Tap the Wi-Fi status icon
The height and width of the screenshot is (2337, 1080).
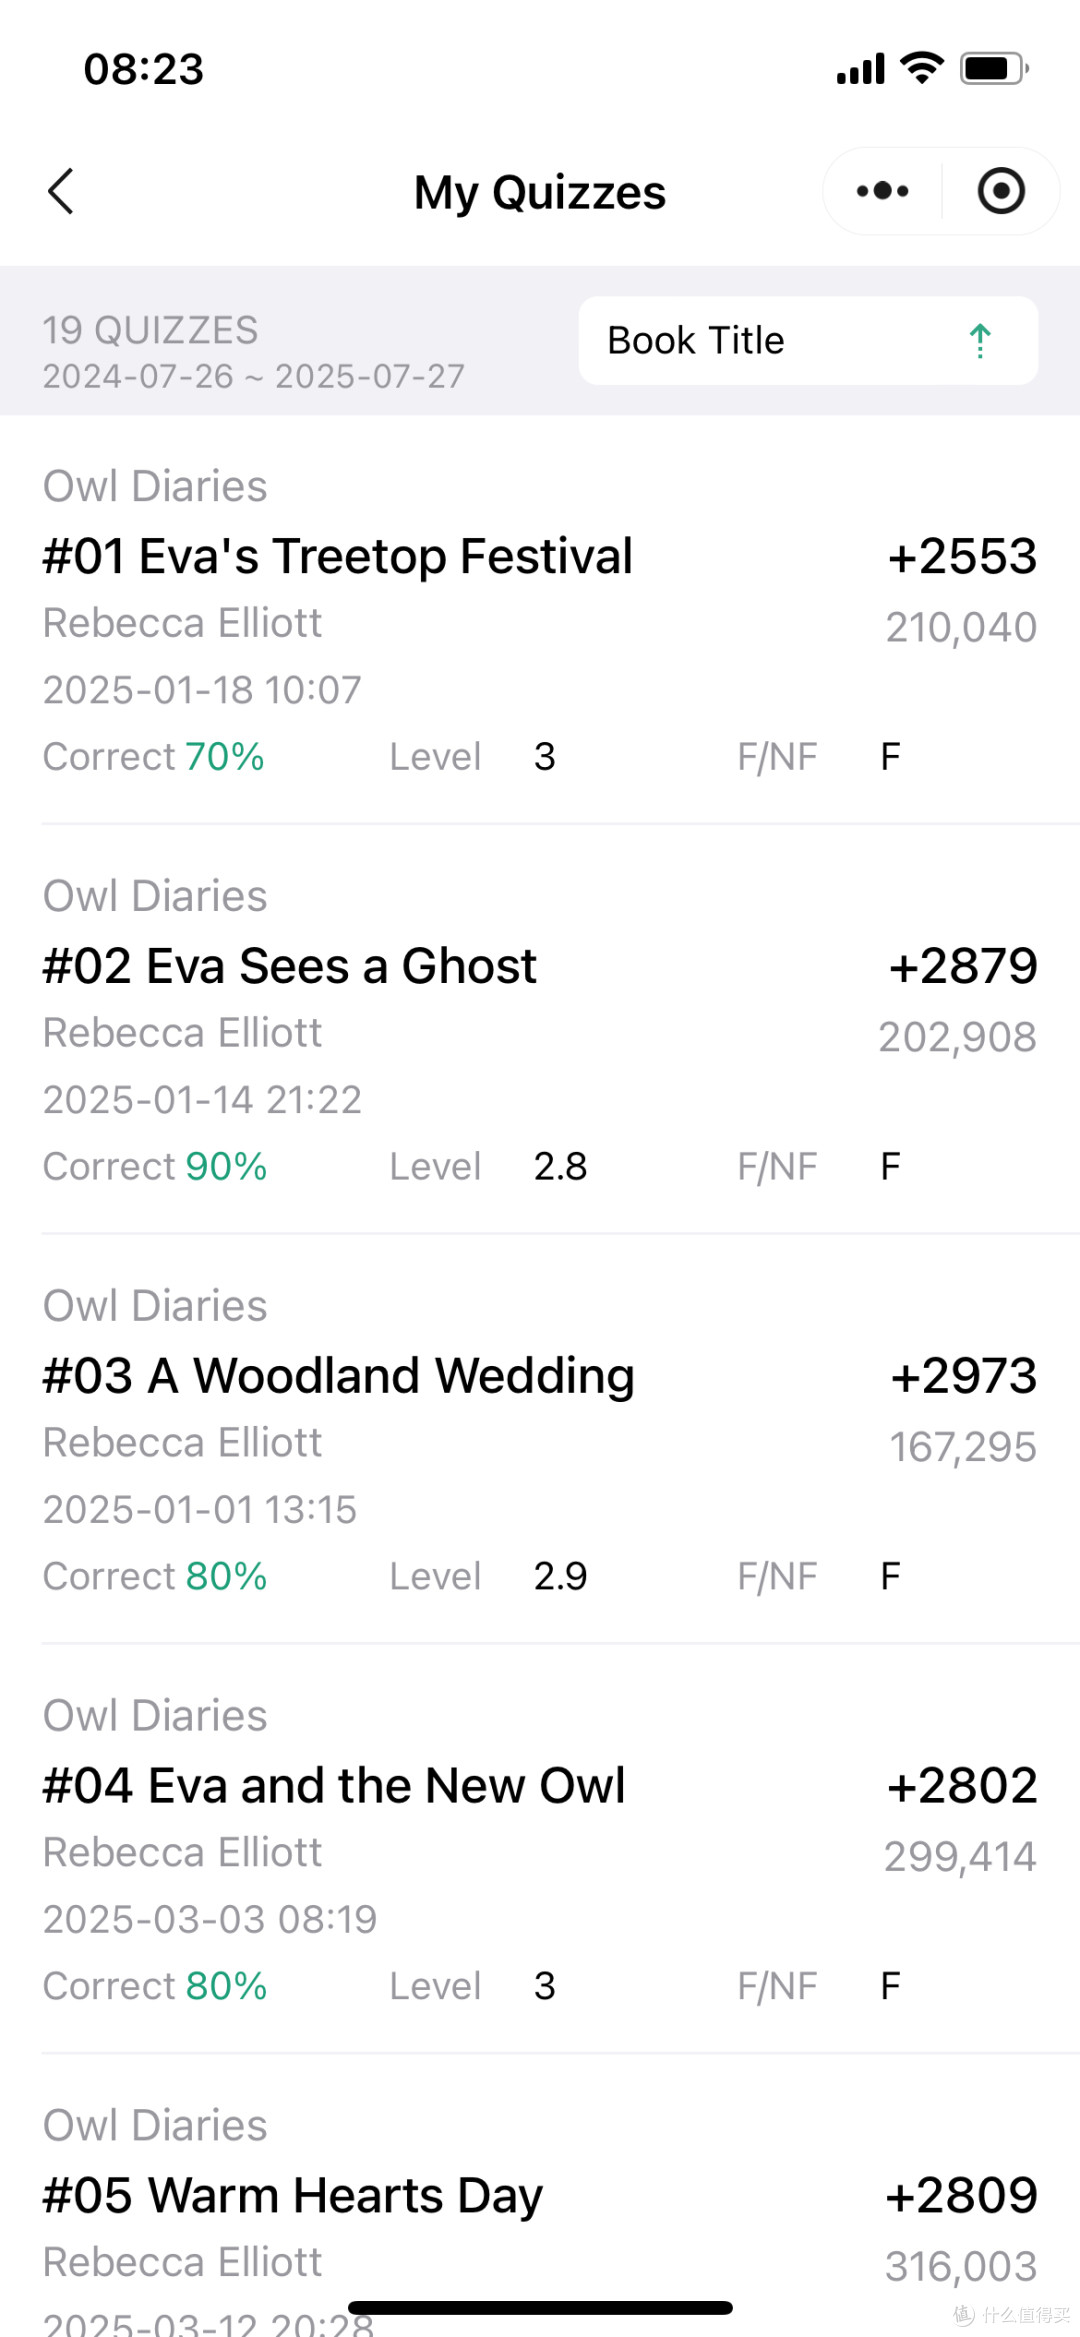tap(921, 68)
